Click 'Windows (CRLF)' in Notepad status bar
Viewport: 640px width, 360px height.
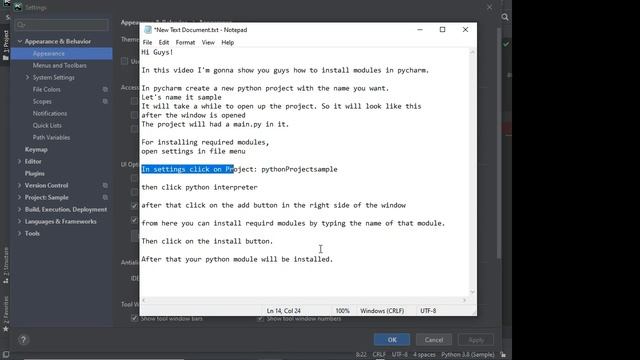click(382, 311)
